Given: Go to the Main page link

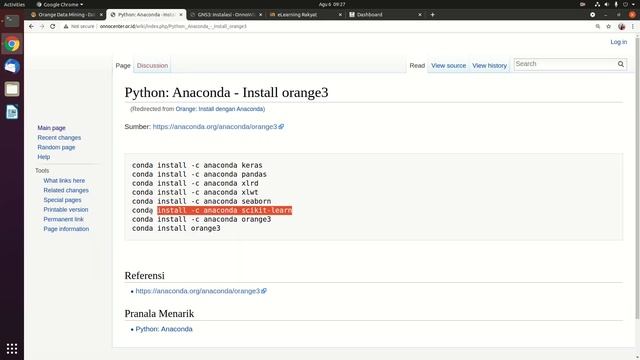Looking at the screenshot, I should point(51,128).
